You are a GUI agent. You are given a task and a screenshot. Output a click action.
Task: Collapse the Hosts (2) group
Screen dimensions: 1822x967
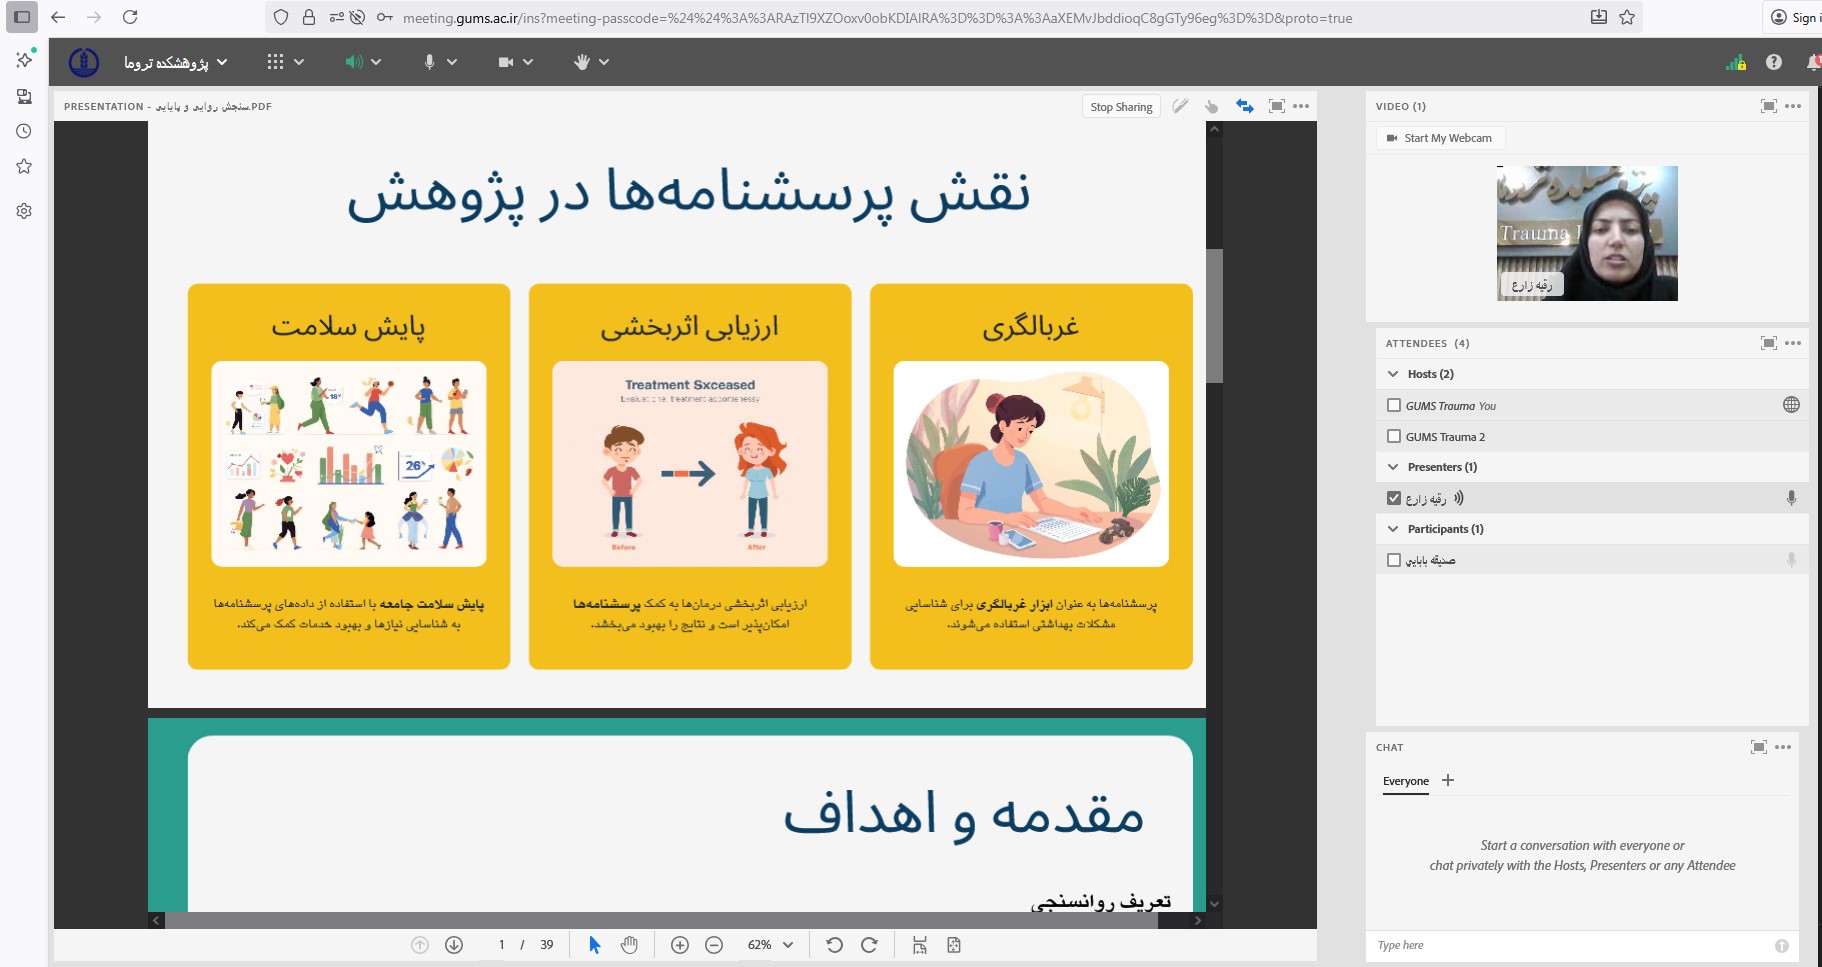[x=1393, y=374]
